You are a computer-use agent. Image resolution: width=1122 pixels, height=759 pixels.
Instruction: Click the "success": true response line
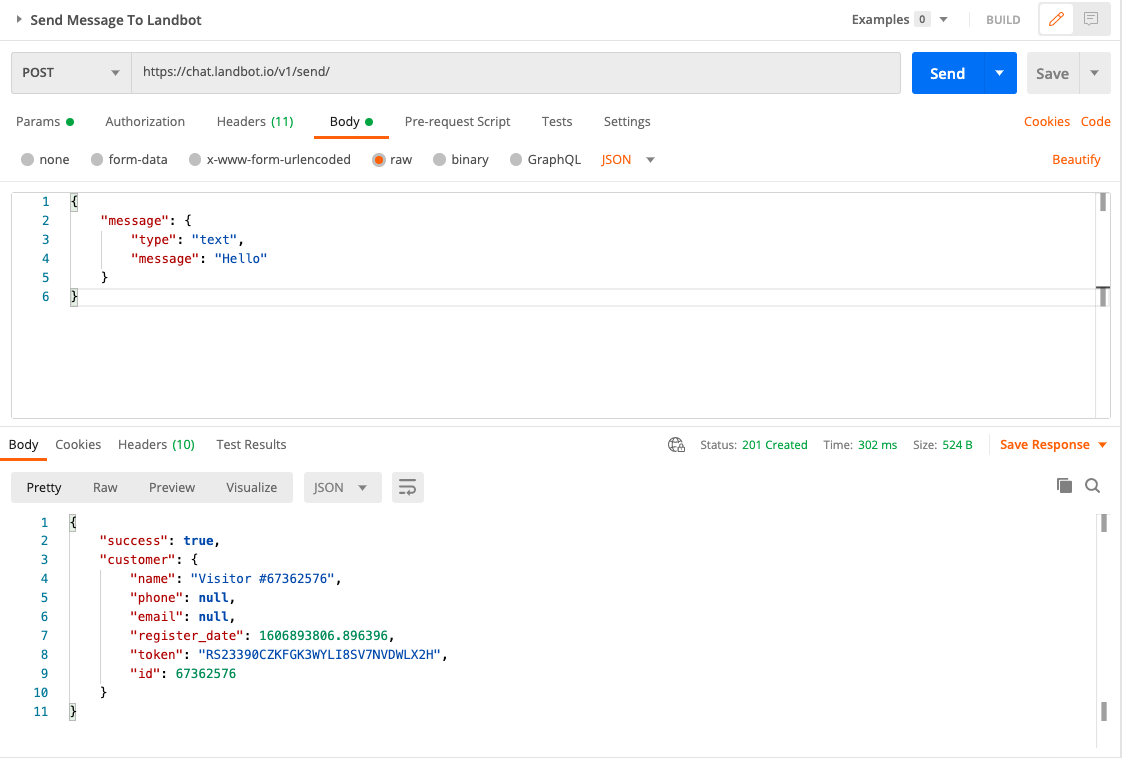point(160,541)
